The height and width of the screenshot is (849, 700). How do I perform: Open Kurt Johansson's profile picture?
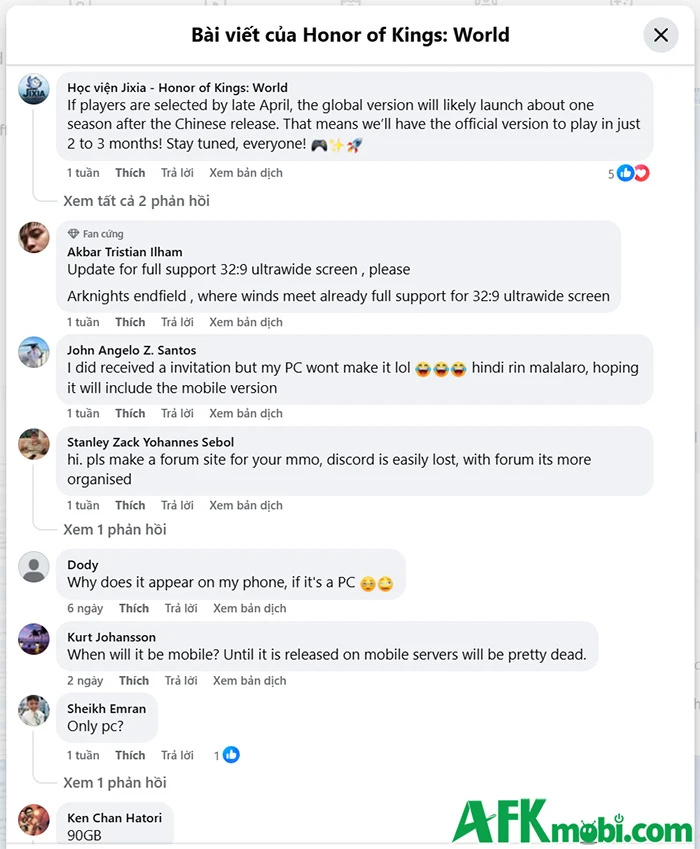34,638
